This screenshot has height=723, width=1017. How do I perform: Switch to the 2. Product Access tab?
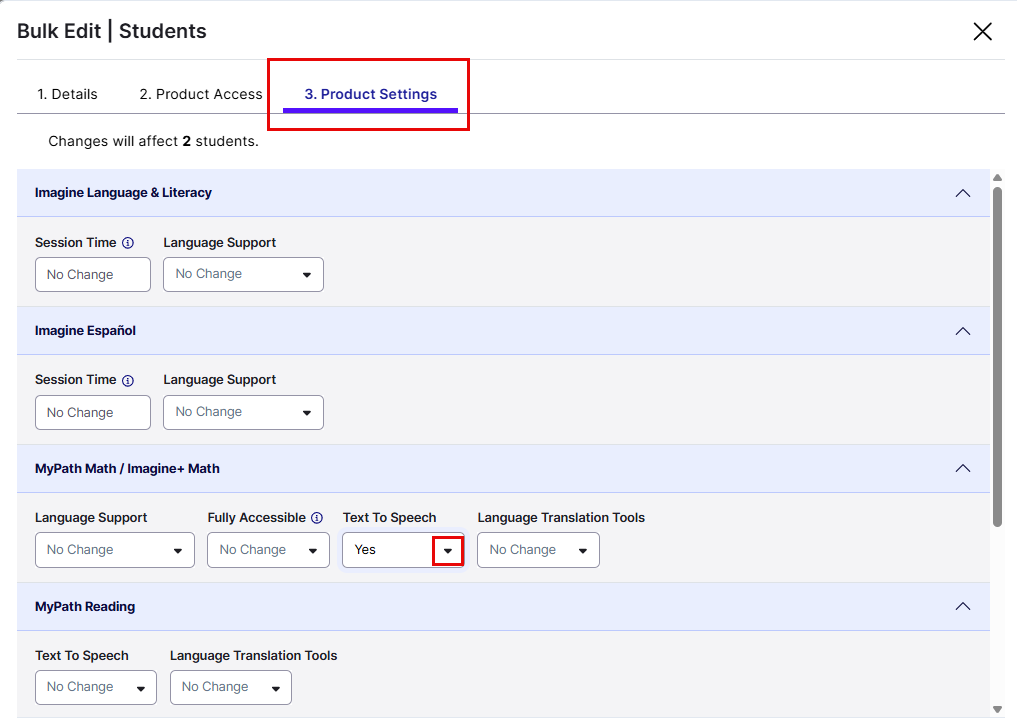point(200,95)
